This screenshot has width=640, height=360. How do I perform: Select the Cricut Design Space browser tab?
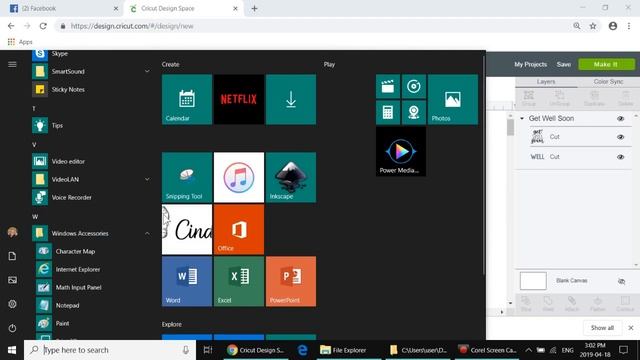(184, 9)
